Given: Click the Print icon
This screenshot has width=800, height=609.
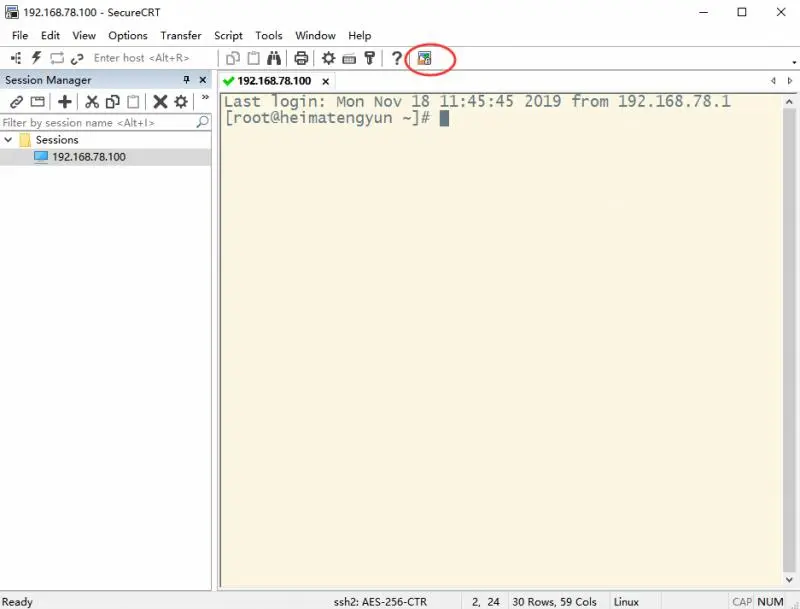Looking at the screenshot, I should [x=301, y=58].
